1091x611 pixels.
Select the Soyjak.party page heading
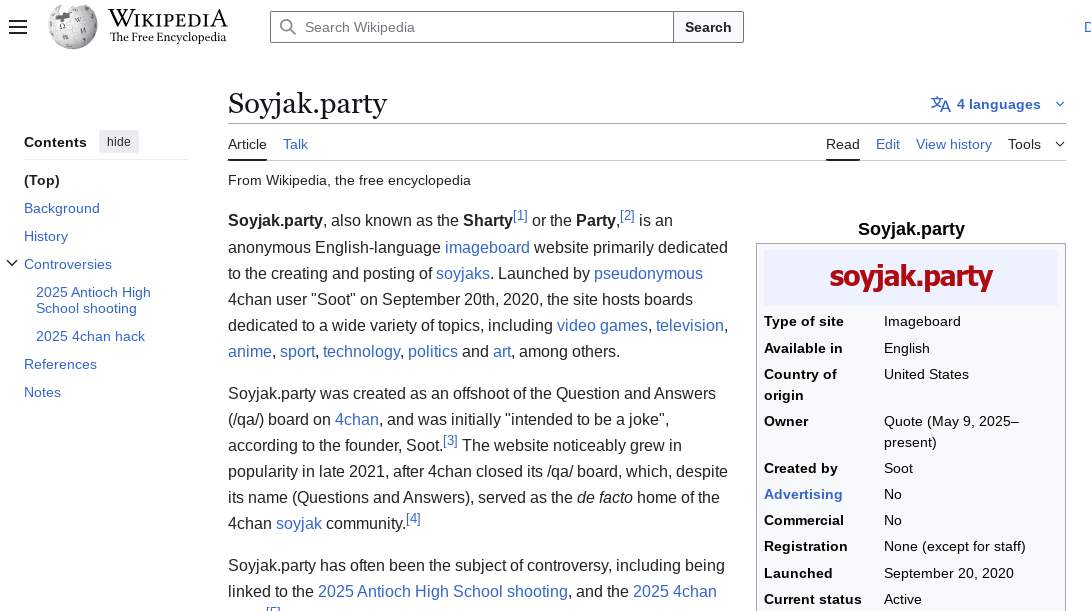tap(308, 104)
